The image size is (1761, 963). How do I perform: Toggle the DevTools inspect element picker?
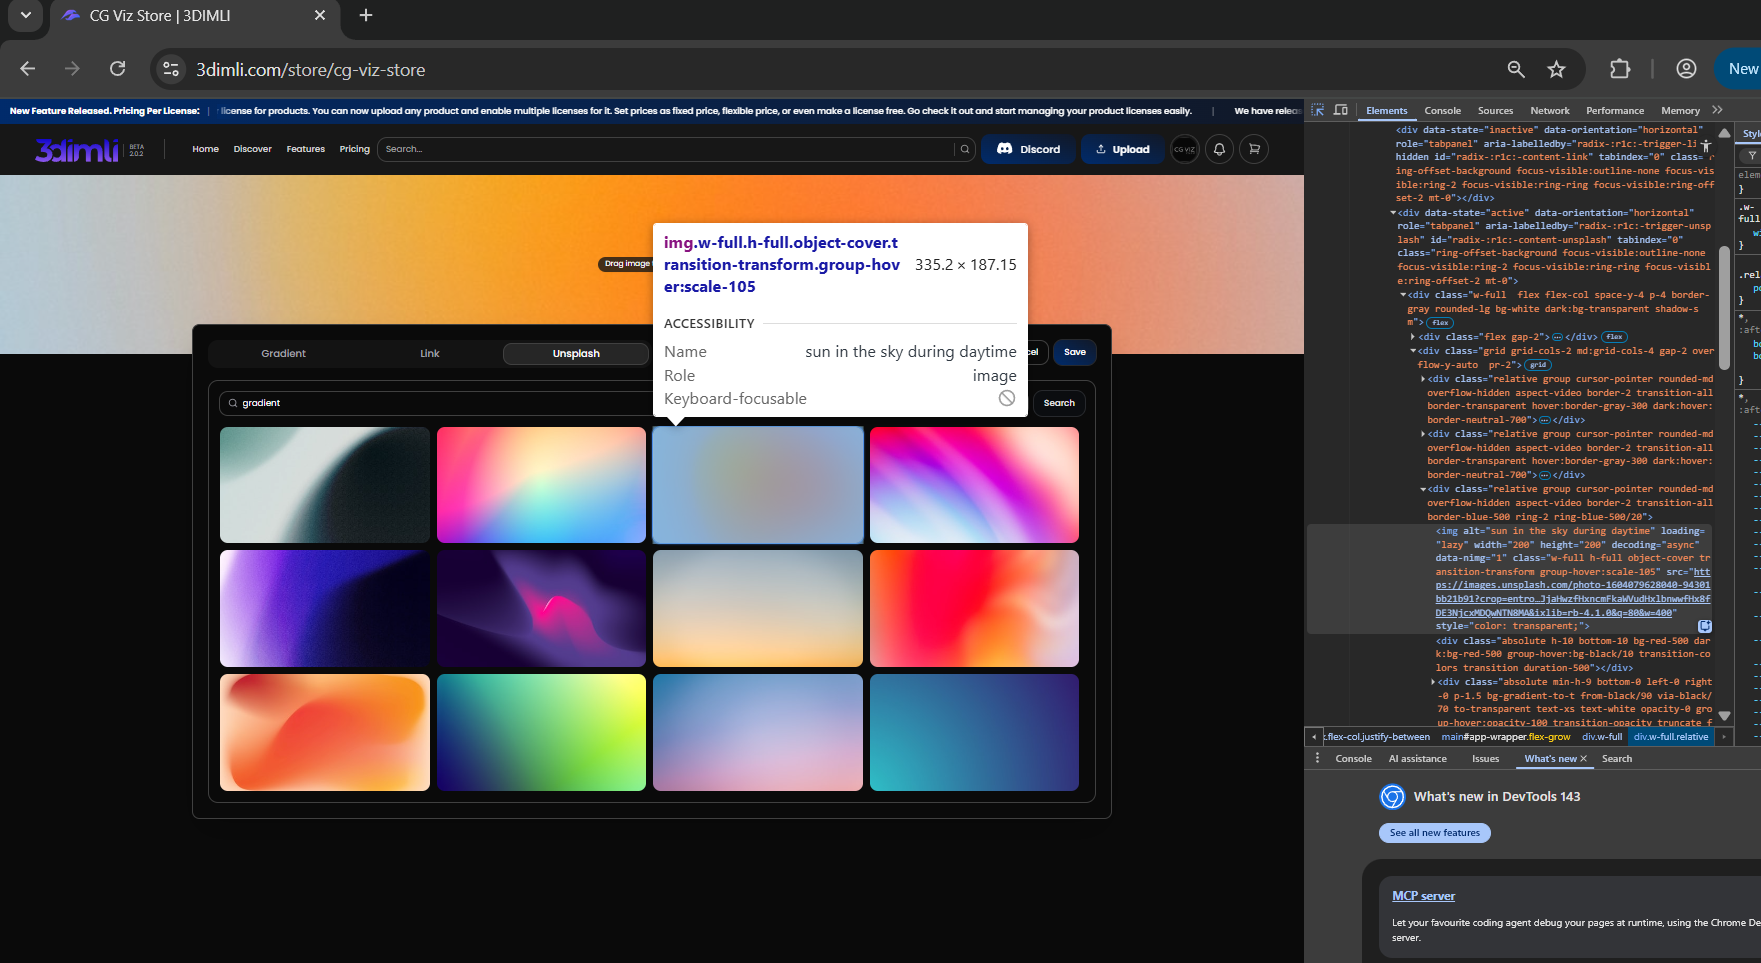point(1318,110)
